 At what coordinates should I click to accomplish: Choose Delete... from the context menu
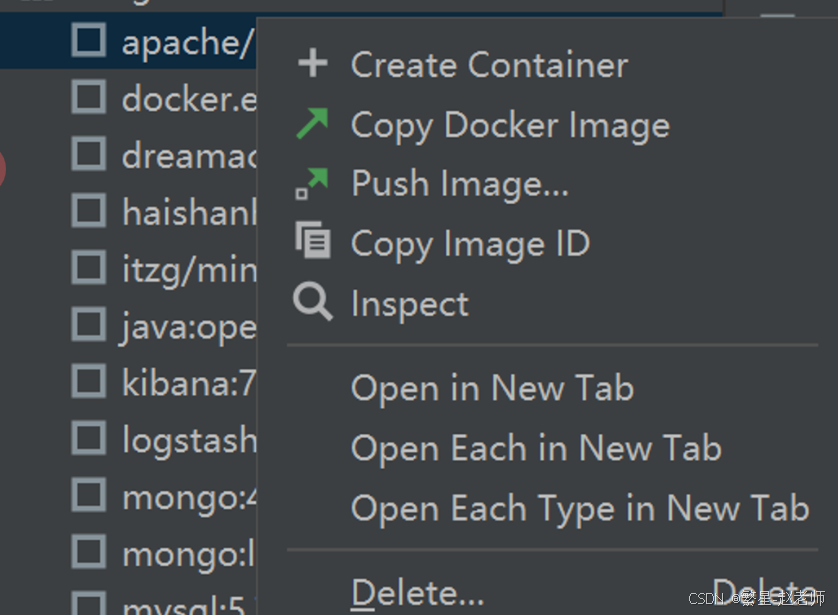click(x=418, y=594)
